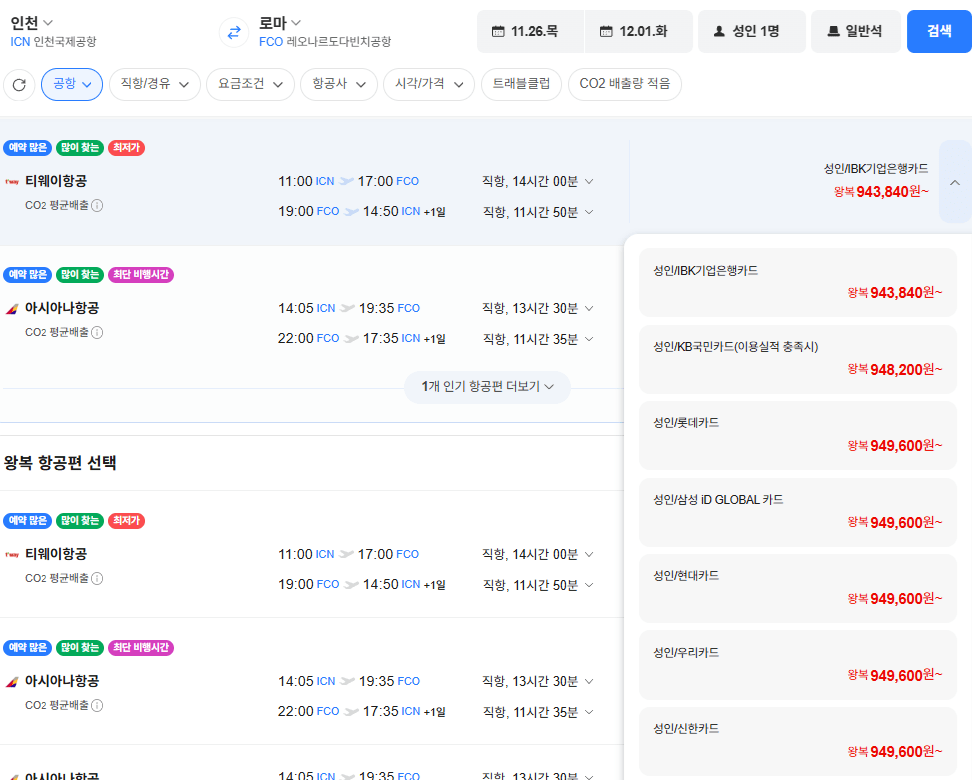The image size is (972, 780).
Task: Open the 직항/경유 filter dropdown
Action: click(x=155, y=84)
